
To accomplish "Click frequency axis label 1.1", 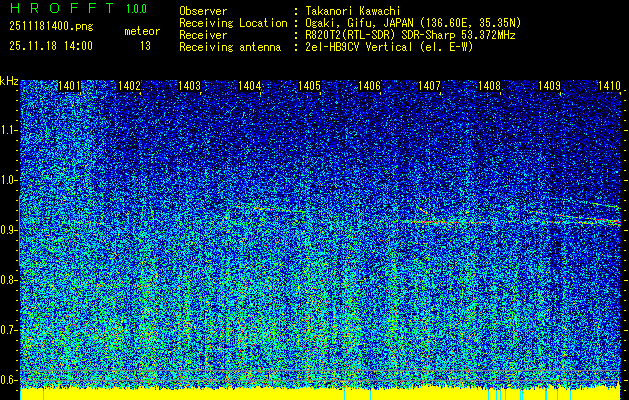I will [9, 130].
